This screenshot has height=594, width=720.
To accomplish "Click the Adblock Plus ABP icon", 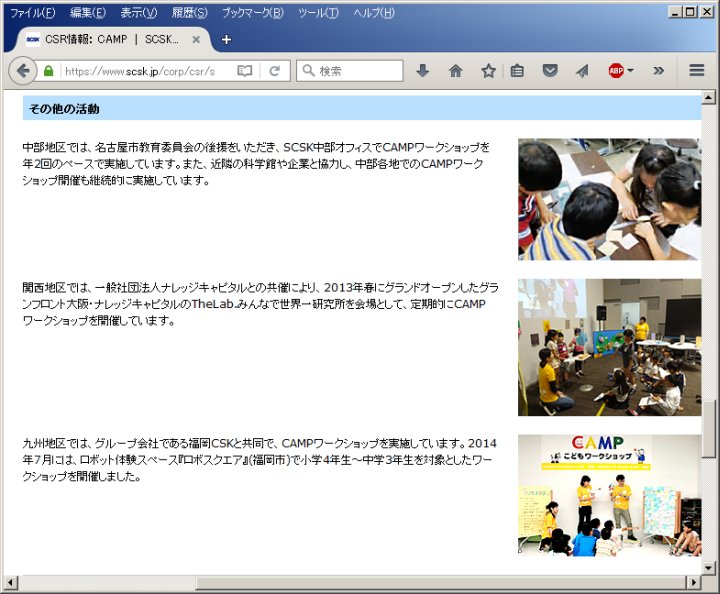I will pyautogui.click(x=615, y=71).
